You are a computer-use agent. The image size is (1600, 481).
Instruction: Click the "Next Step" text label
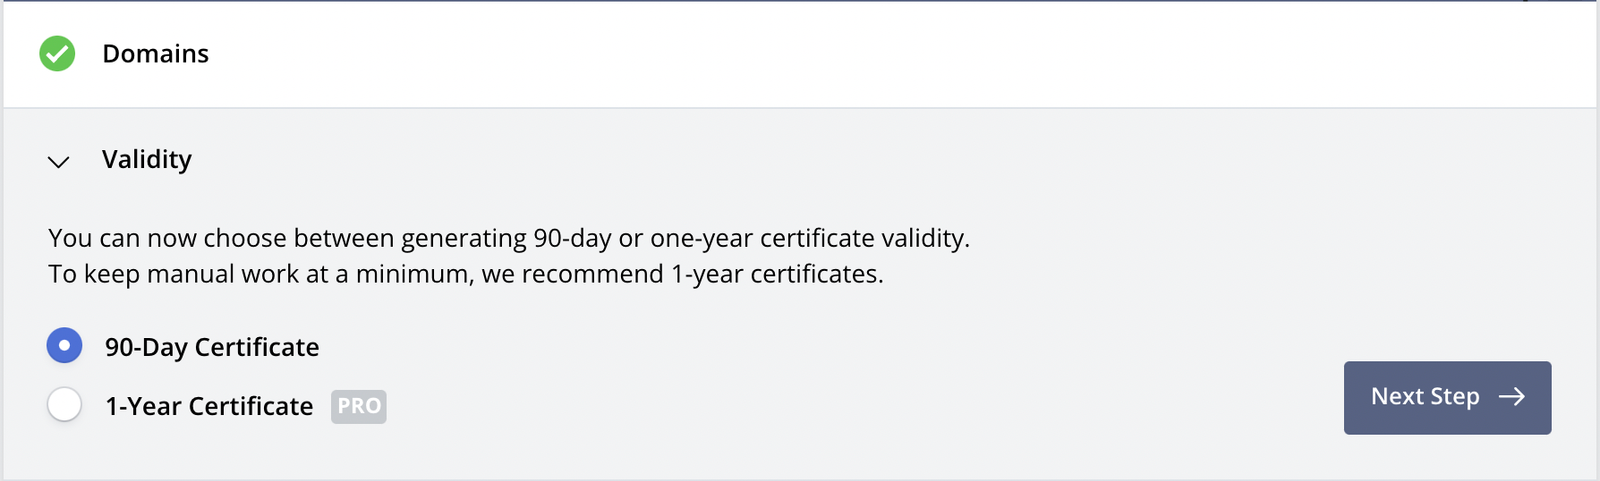click(x=1425, y=397)
